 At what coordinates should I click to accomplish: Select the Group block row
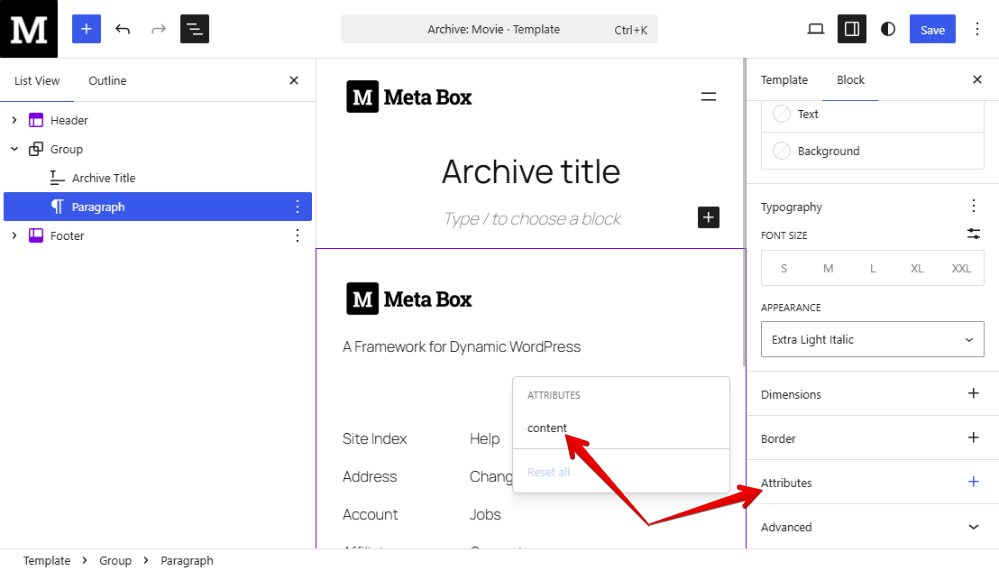157,149
